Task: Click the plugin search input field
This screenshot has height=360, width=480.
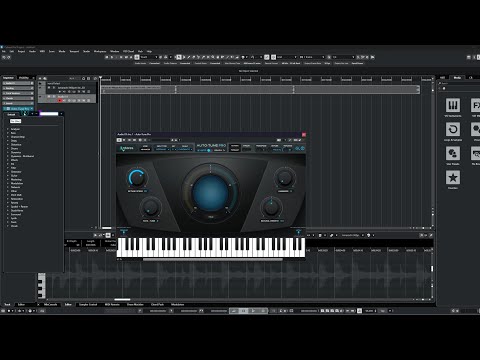Action: [x=49, y=114]
